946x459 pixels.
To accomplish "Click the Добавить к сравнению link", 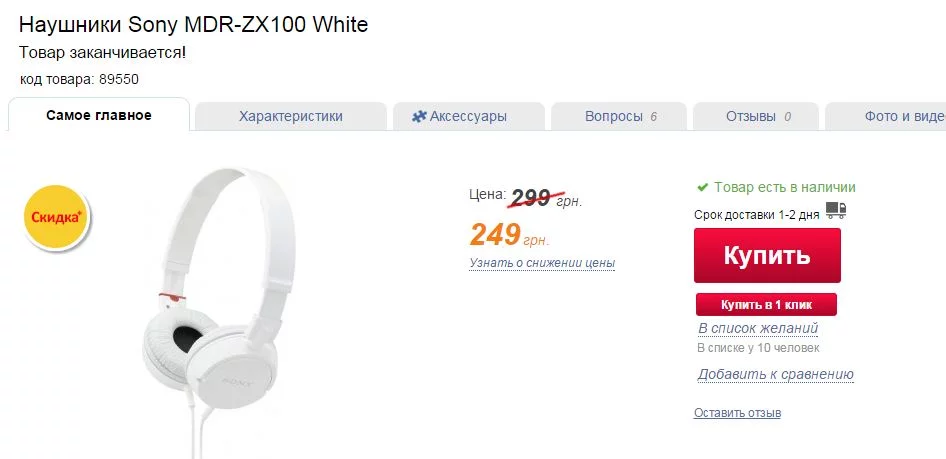I will click(775, 374).
